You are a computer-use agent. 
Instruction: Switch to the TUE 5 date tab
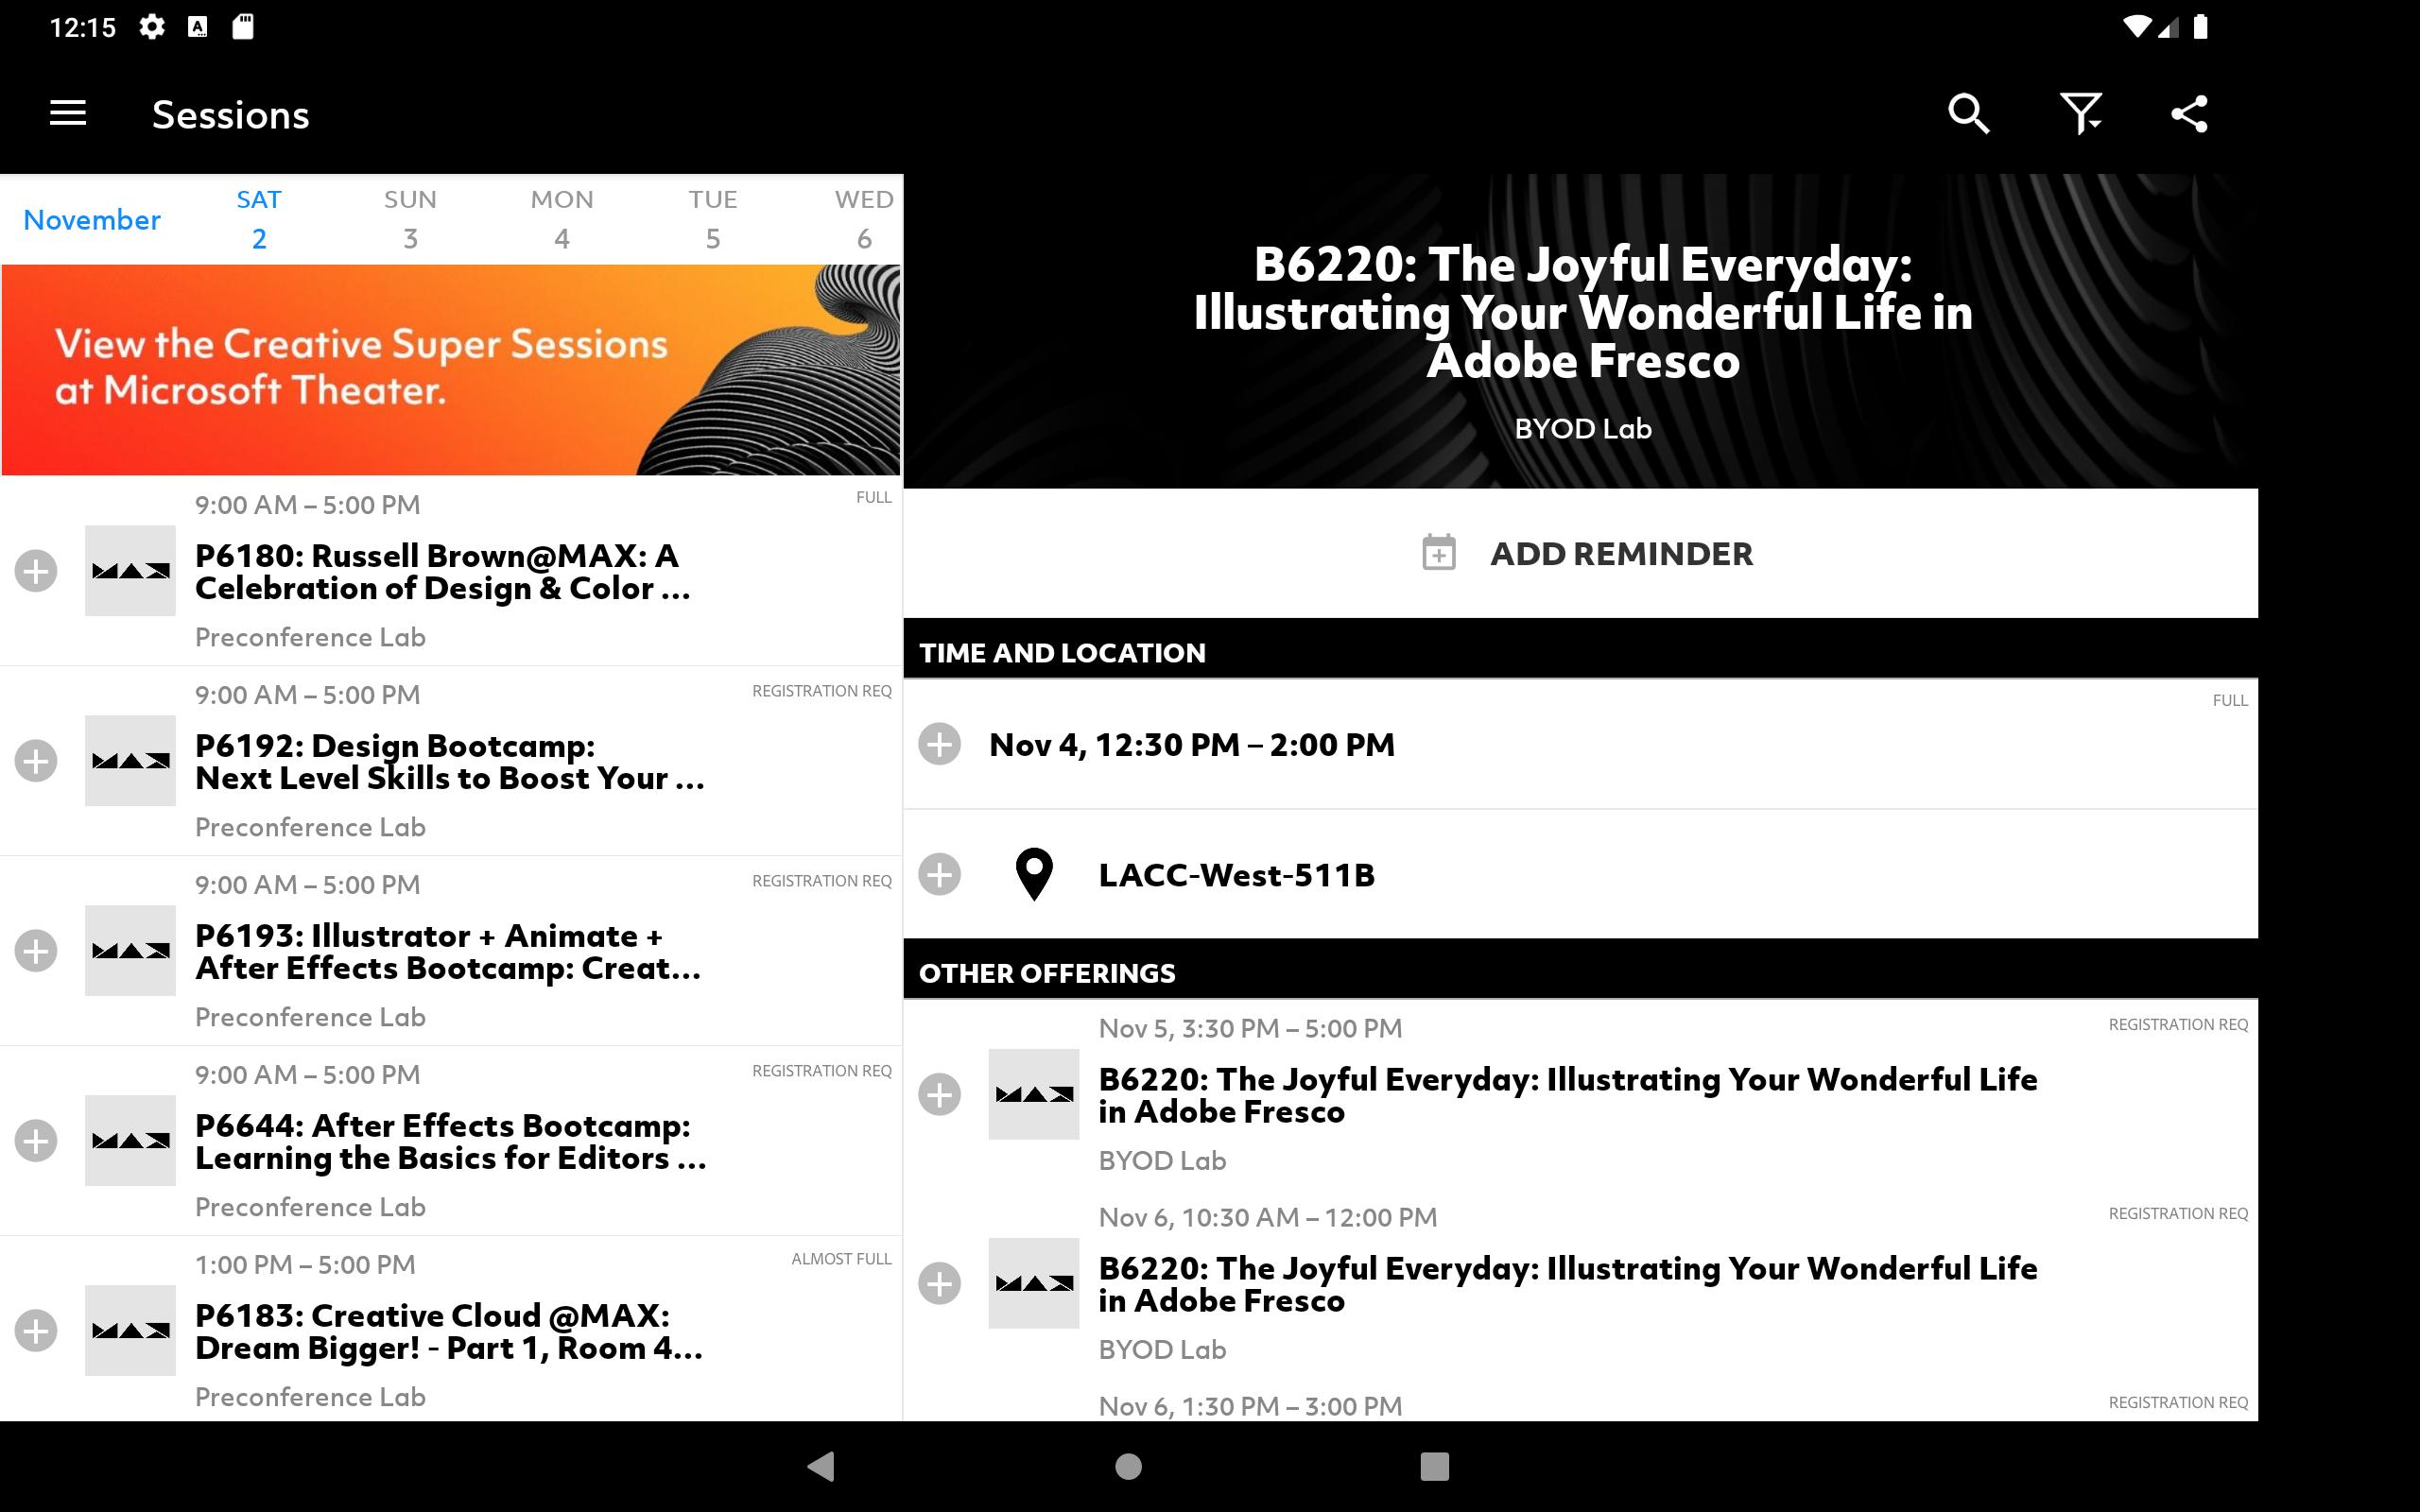712,219
